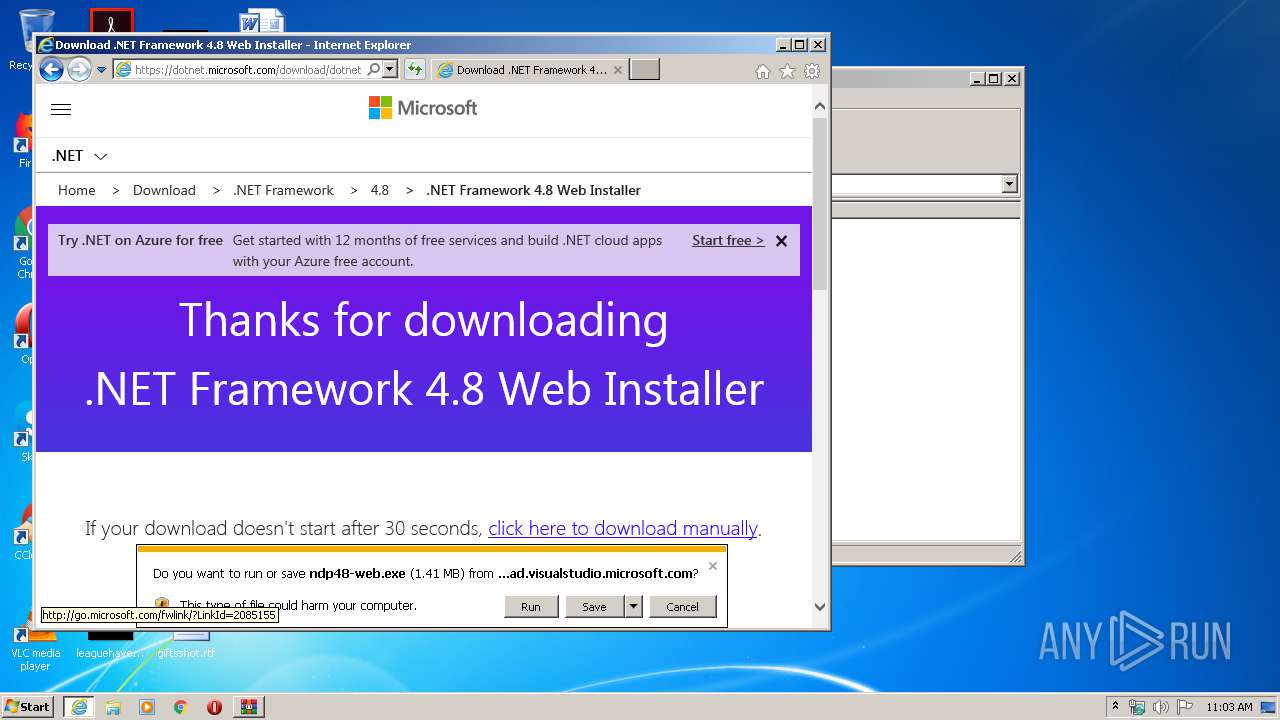Cancel the download prompt
The width and height of the screenshot is (1280, 720).
point(683,607)
